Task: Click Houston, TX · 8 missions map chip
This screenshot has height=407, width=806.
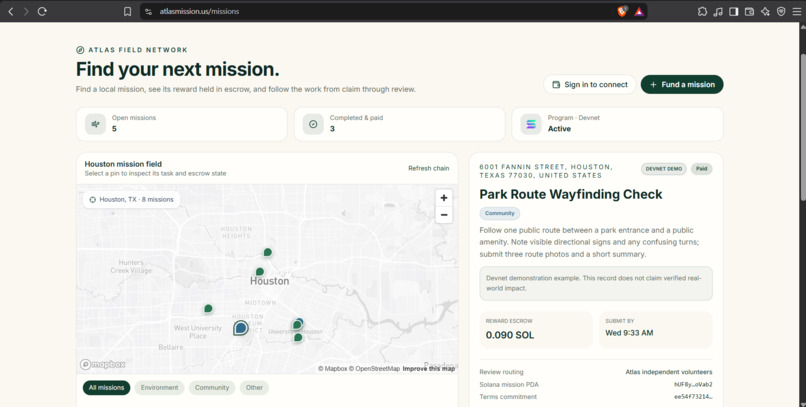Action: coord(132,199)
